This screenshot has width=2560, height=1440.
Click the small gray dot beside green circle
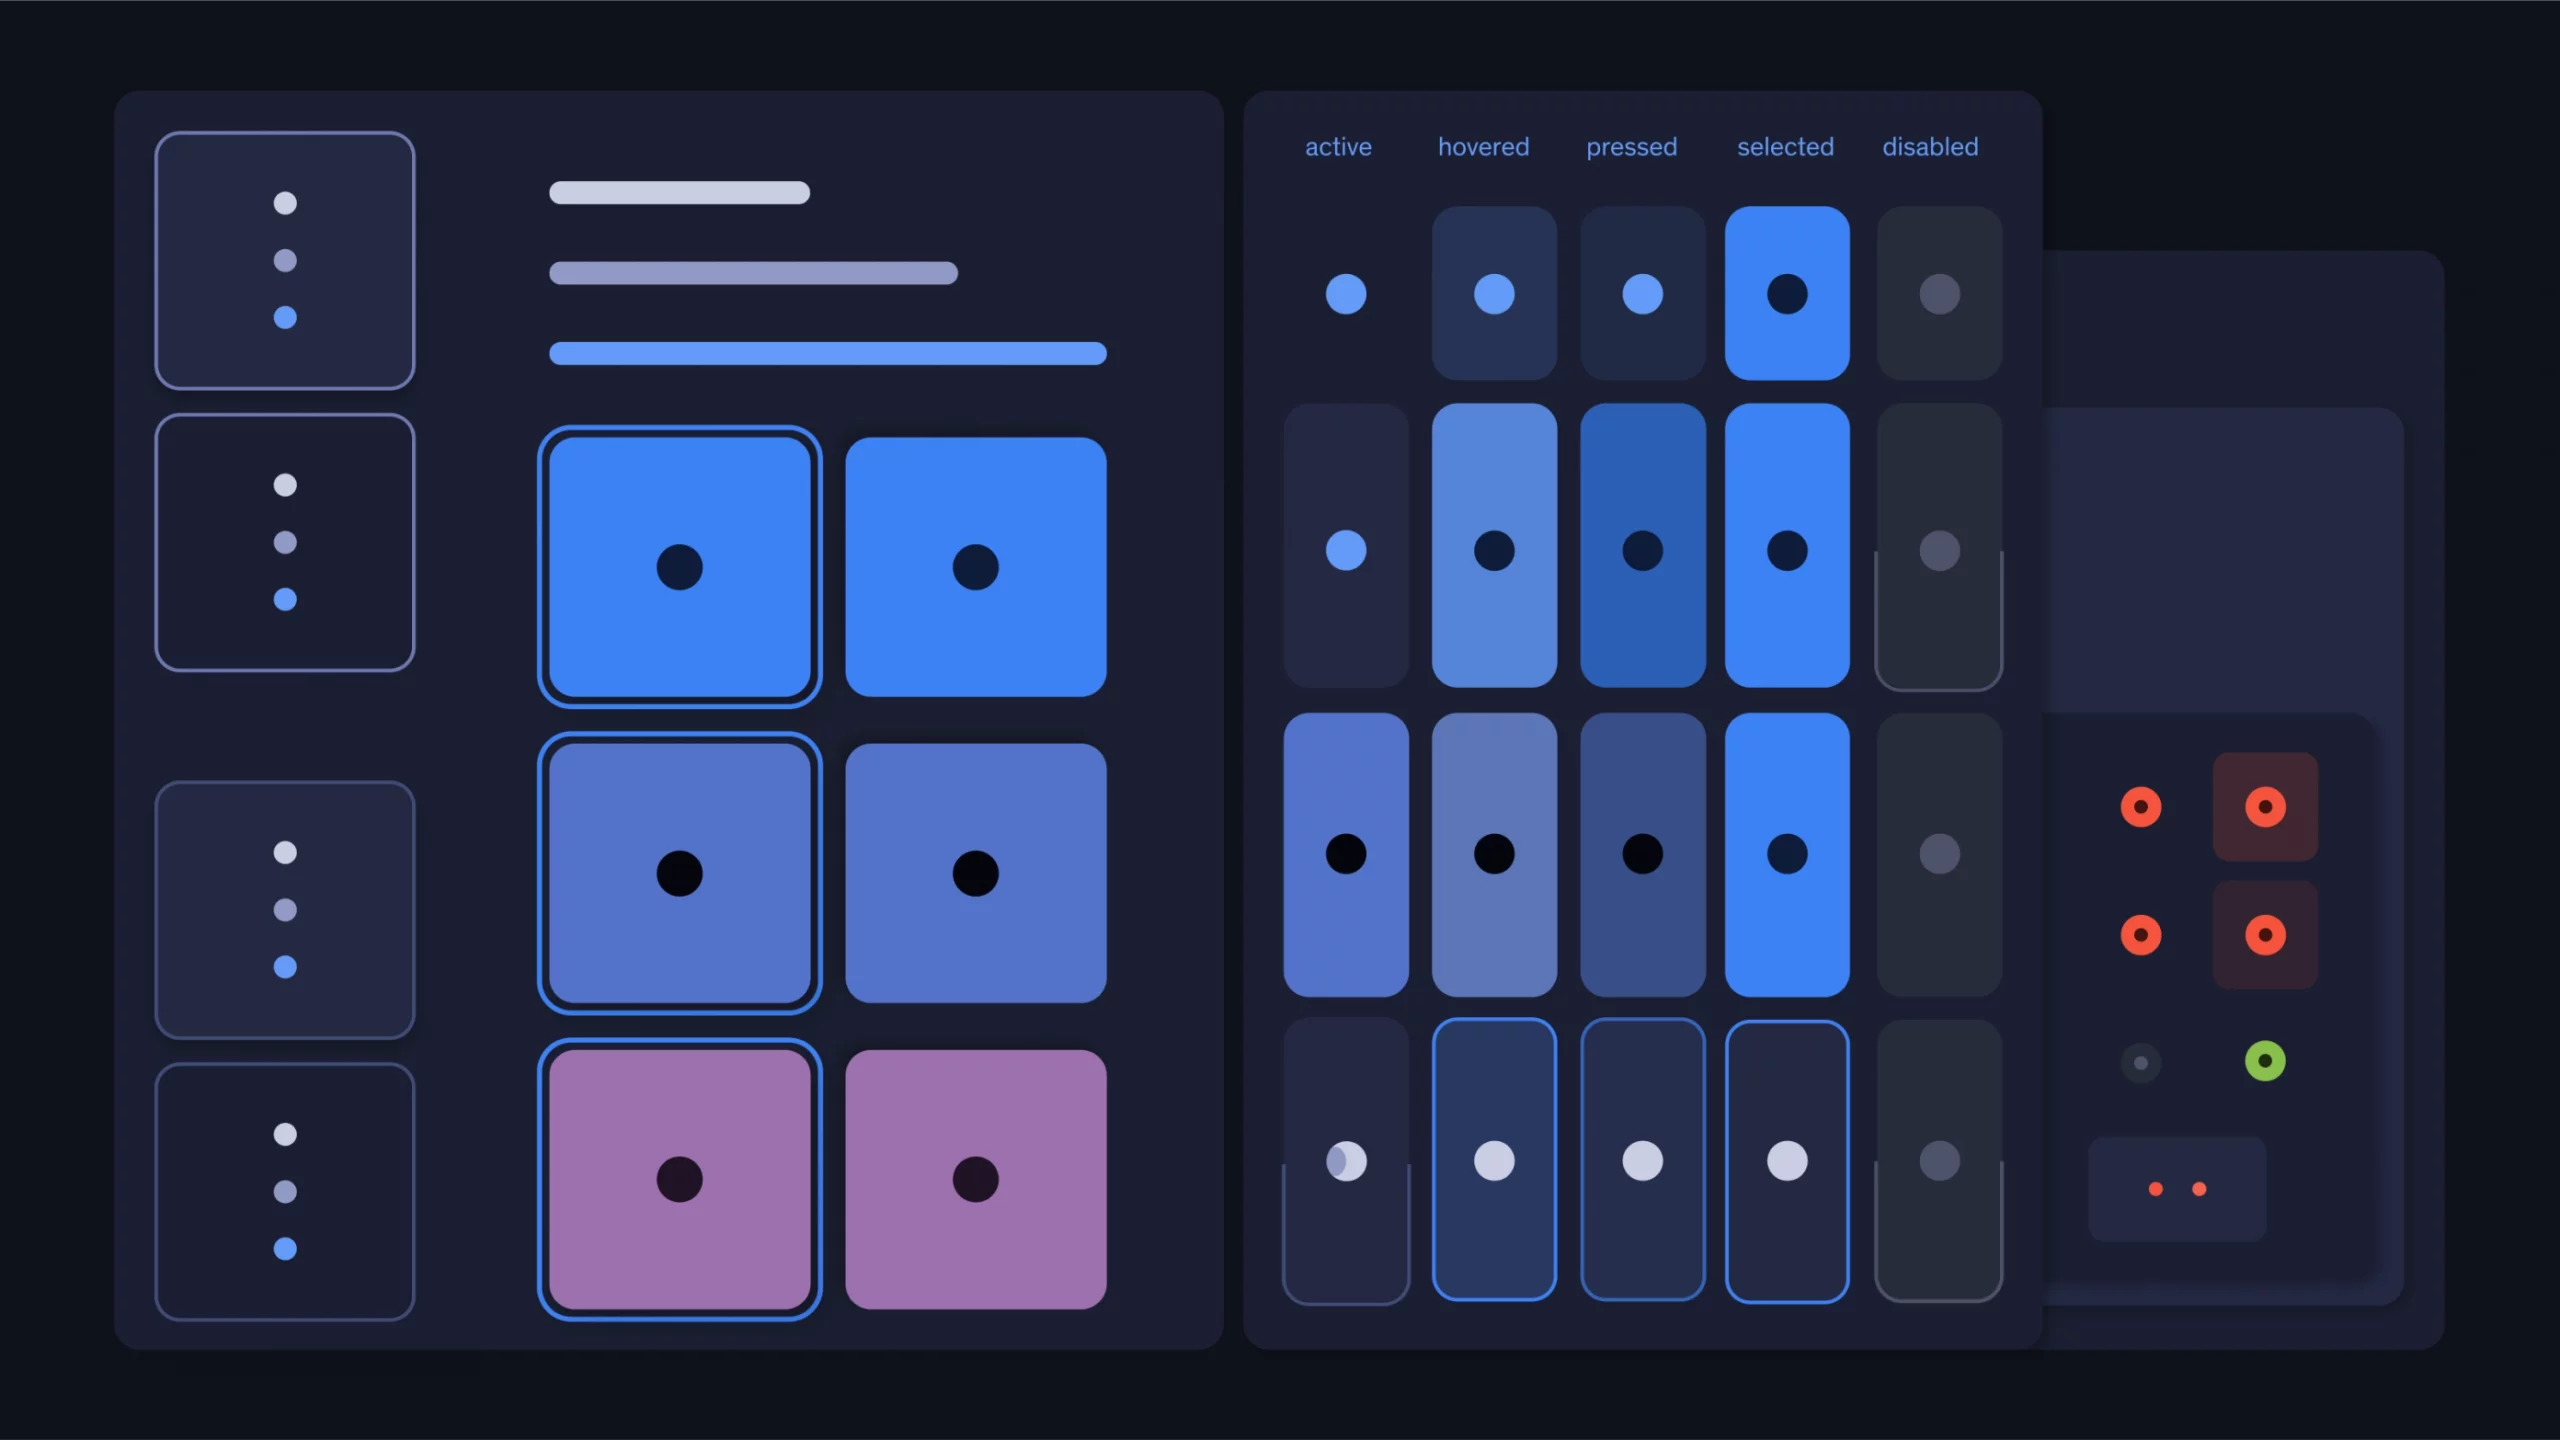pyautogui.click(x=2140, y=1062)
